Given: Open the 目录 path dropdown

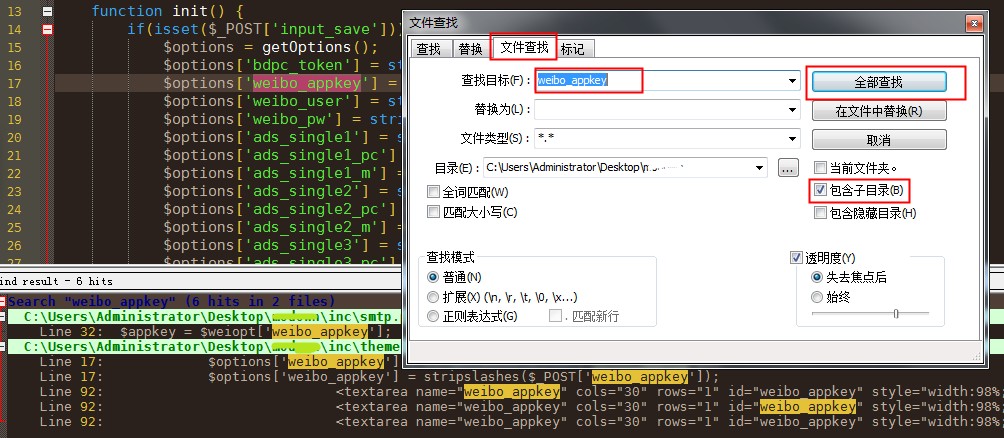Looking at the screenshot, I should coord(760,167).
